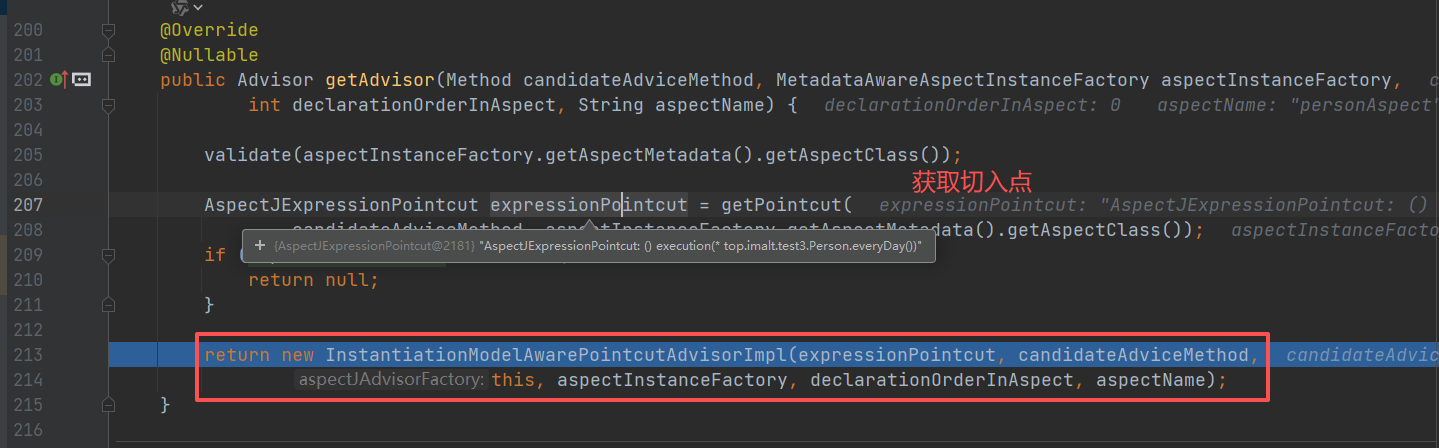Toggle a breakpoint on line number 207

(28, 205)
